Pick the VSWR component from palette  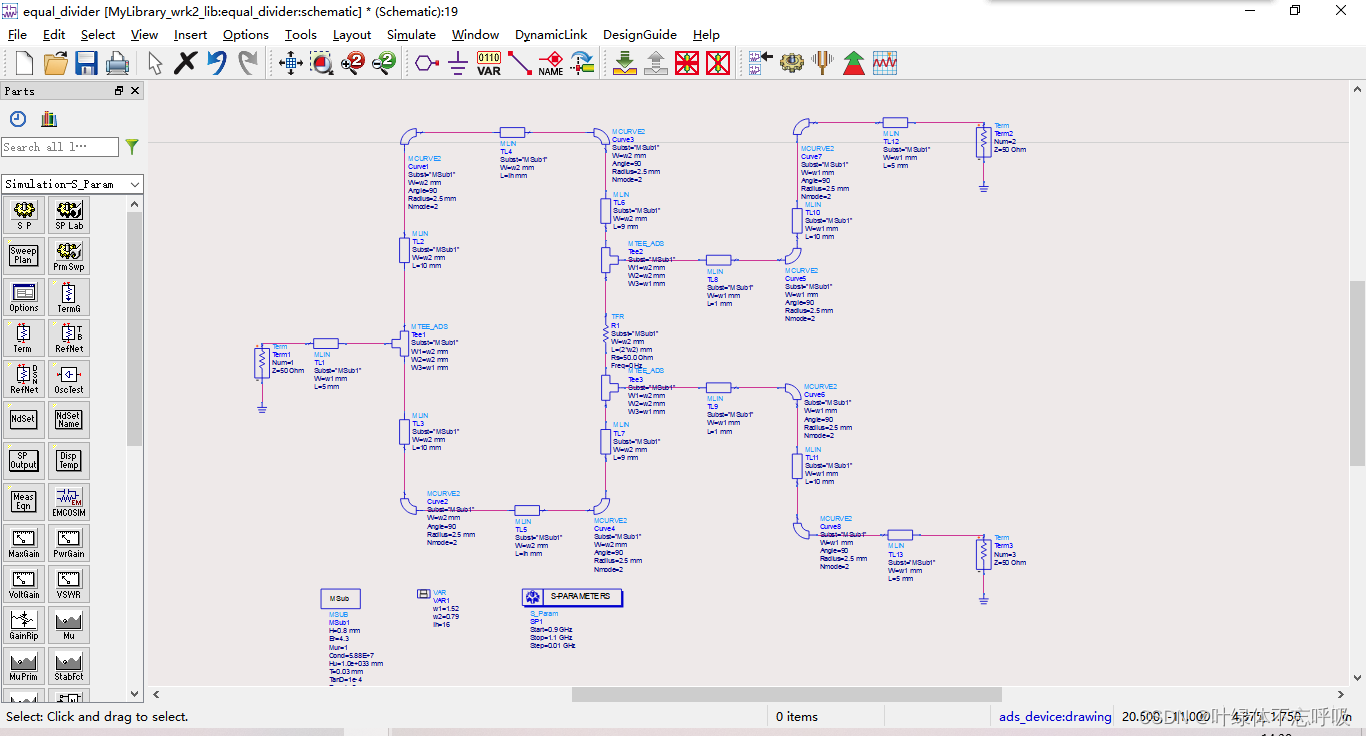coord(68,584)
